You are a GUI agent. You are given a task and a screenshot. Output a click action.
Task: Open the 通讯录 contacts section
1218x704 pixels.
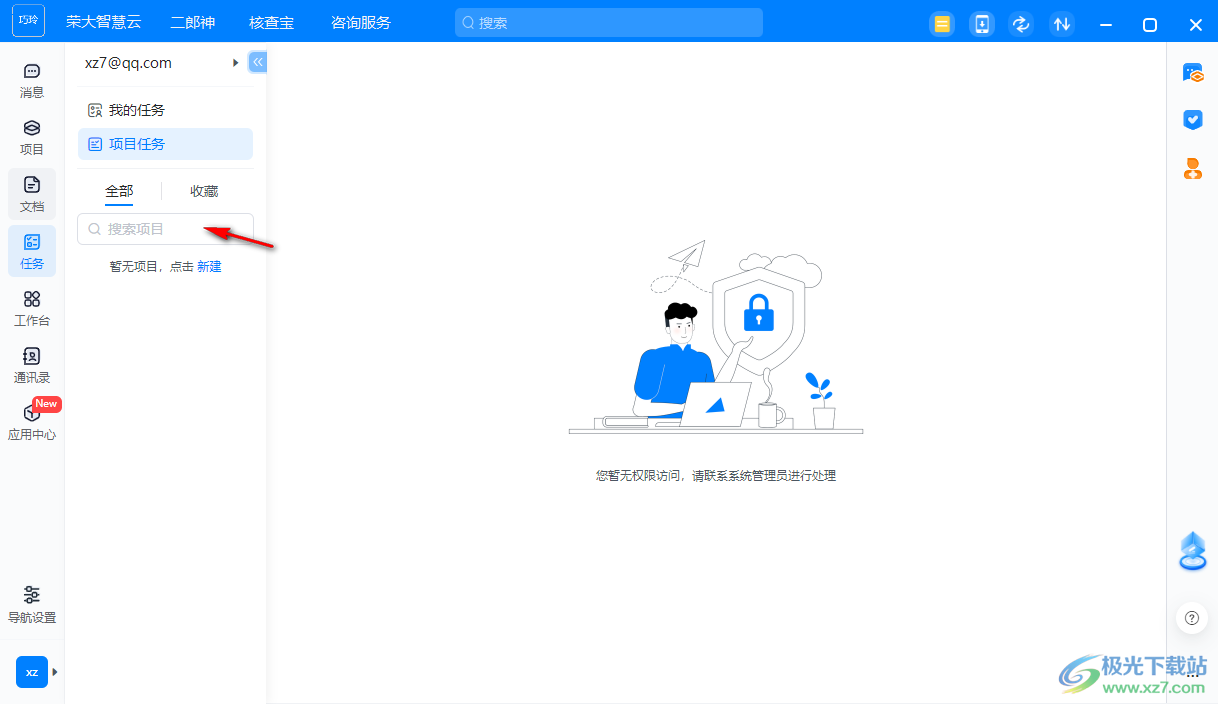coord(32,366)
